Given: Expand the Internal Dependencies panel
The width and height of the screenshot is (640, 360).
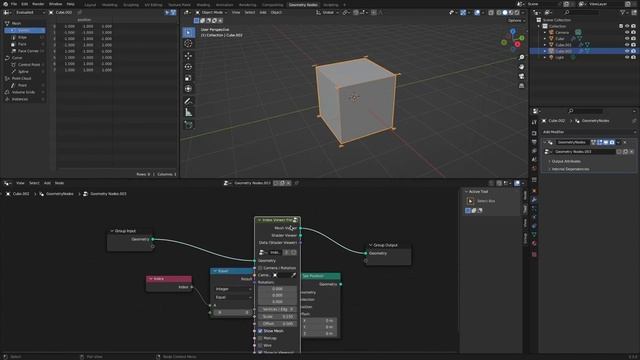Looking at the screenshot, I should (x=570, y=169).
